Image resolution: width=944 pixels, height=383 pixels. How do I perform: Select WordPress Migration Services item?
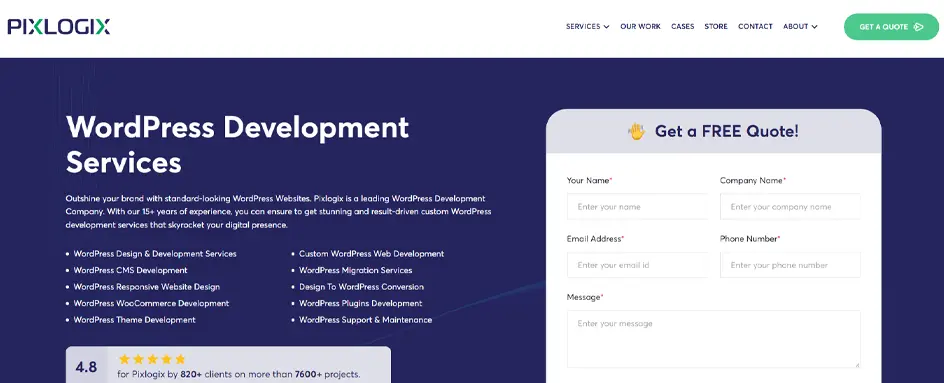coord(356,270)
